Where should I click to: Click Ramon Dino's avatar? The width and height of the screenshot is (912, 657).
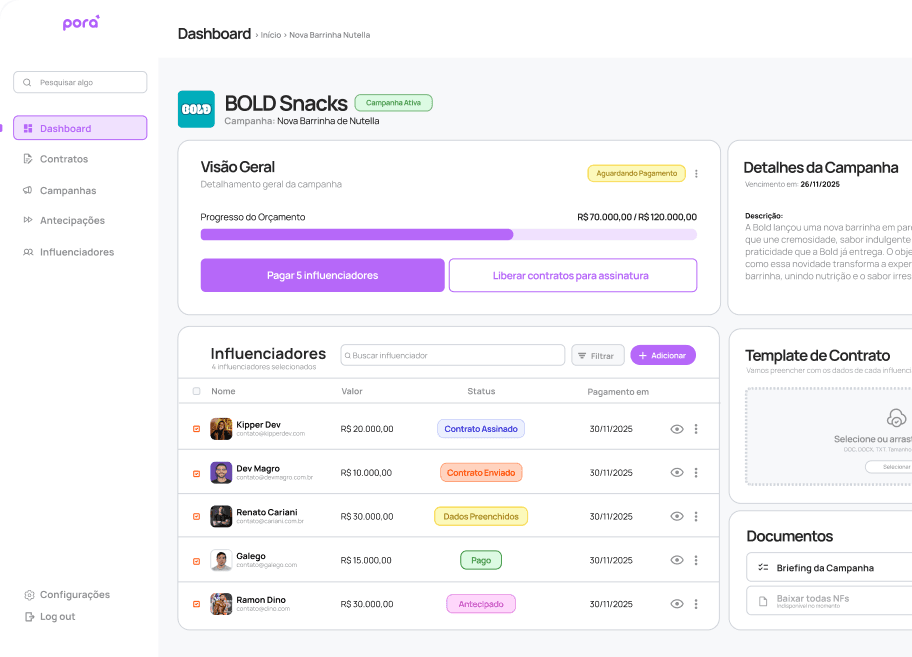pyautogui.click(x=221, y=604)
